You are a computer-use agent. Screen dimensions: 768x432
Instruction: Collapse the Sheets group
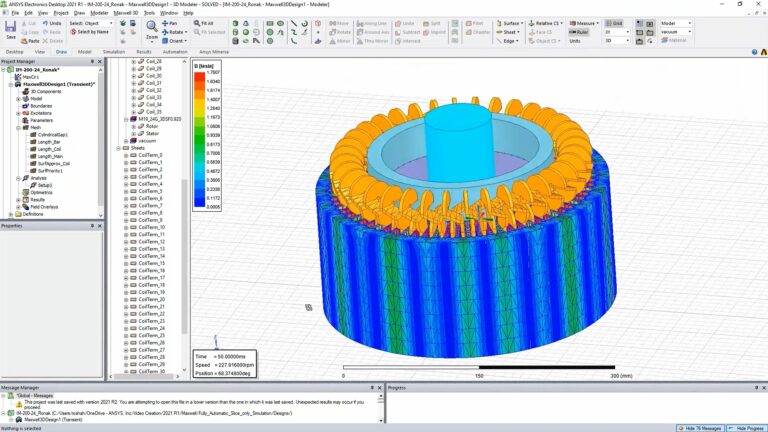pyautogui.click(x=119, y=148)
